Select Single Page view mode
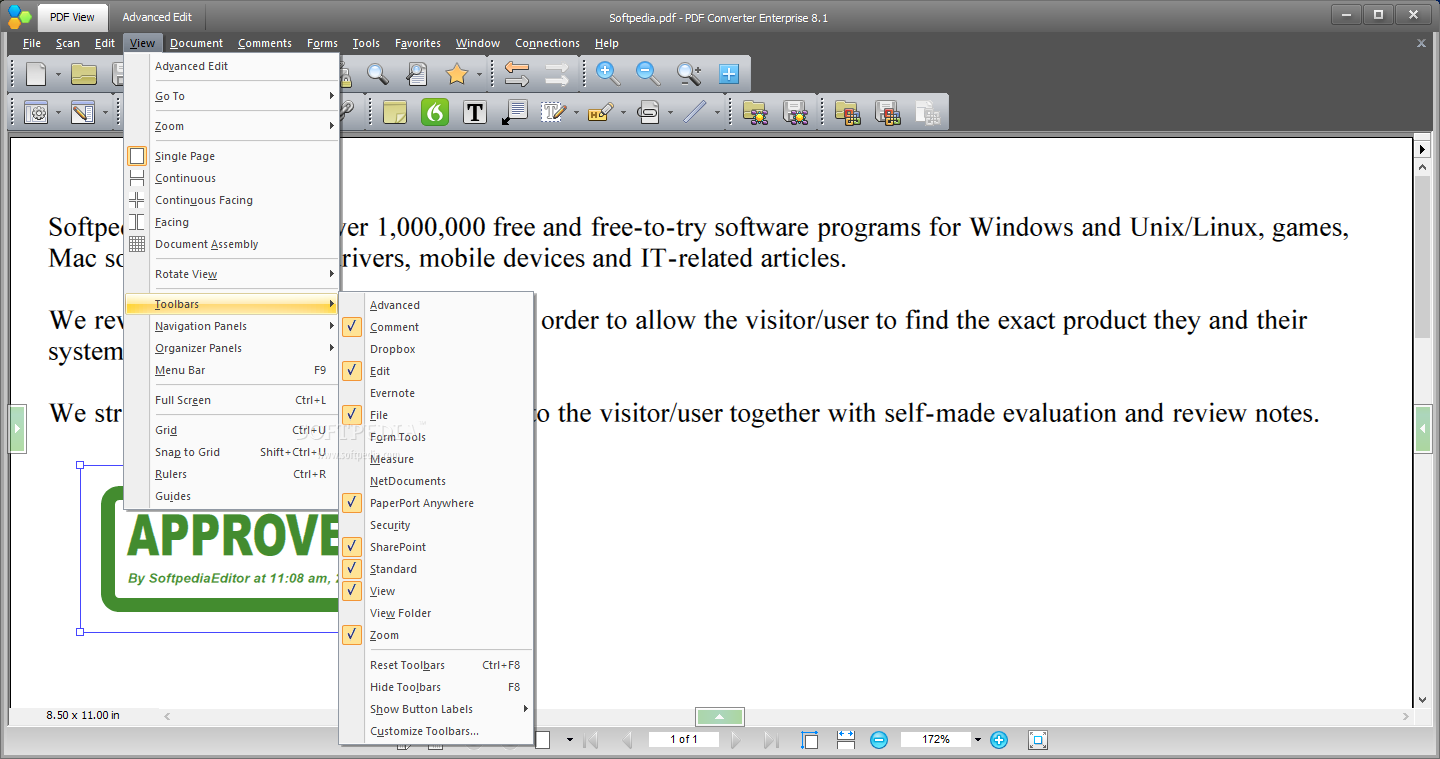This screenshot has height=759, width=1440. (232, 156)
